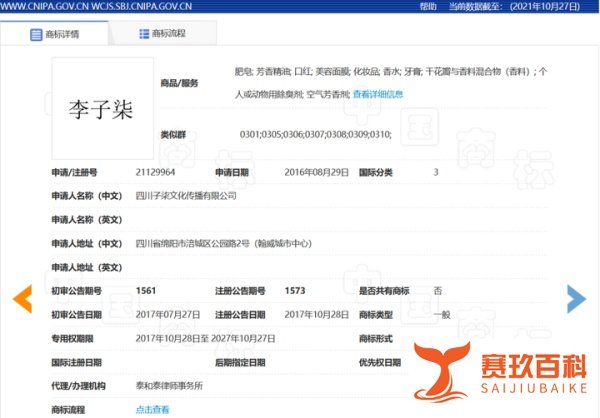Click the 商标流程 list icon
The height and width of the screenshot is (418, 600).
pos(144,34)
